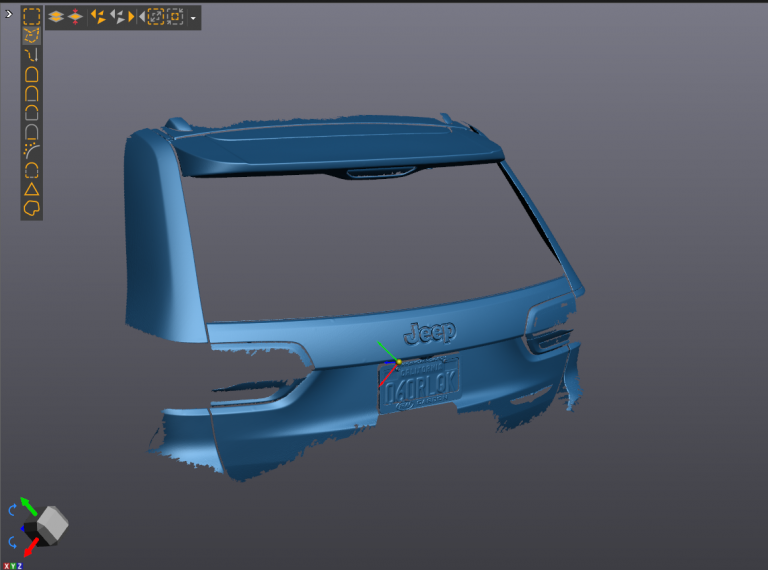
Task: Click the orange right-pointing triangle arrow
Action: pyautogui.click(x=131, y=17)
